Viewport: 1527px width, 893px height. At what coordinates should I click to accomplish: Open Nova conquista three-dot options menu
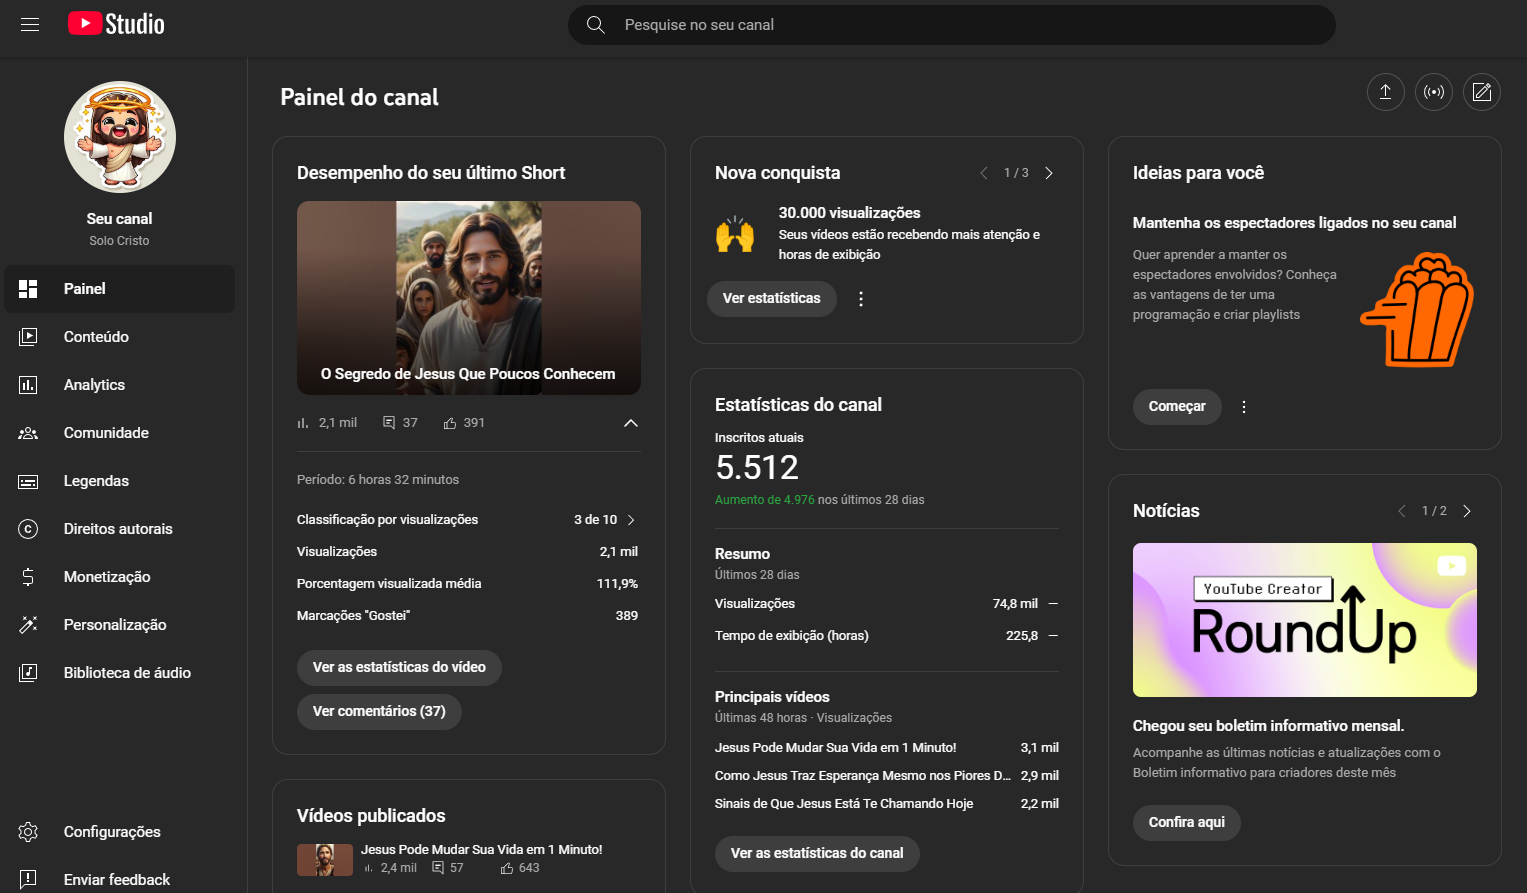click(861, 299)
